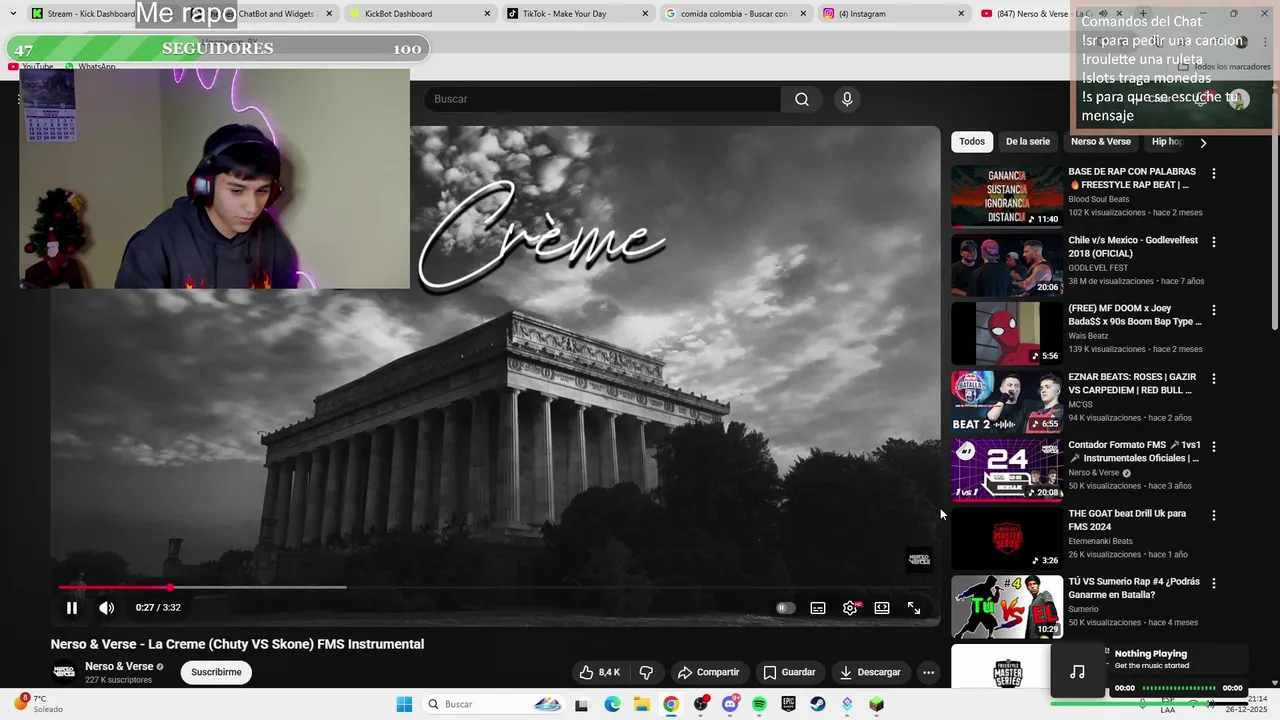Mute the video volume

pos(107,607)
